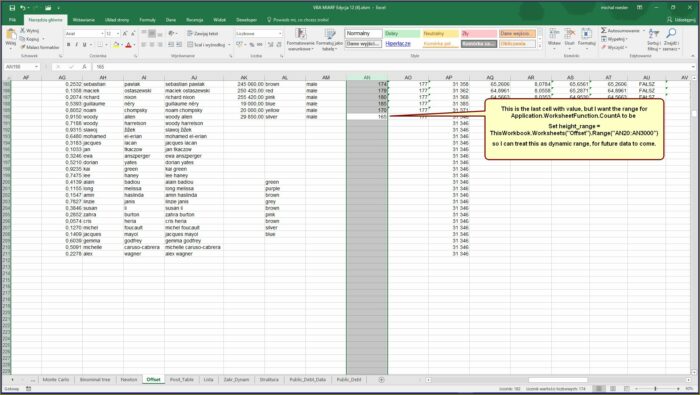Apply the Normalny cell style

[363, 33]
